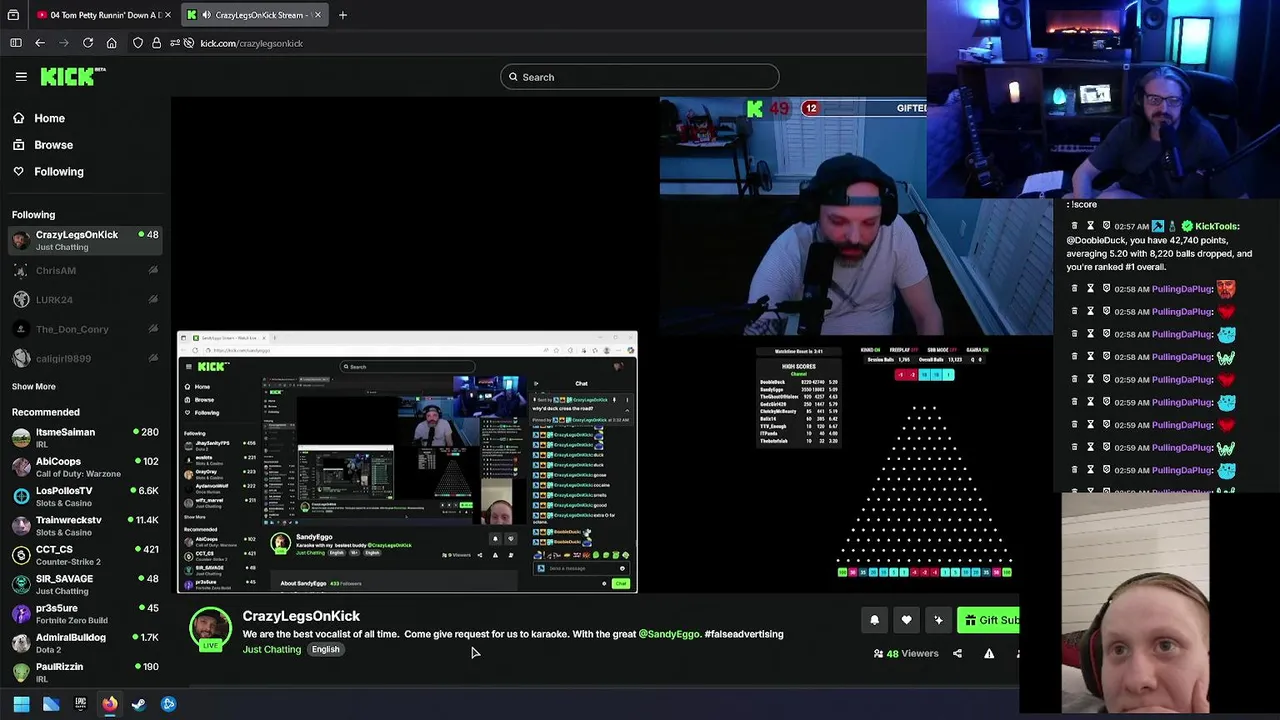The image size is (1280, 720).
Task: Click the green Gift Sub button
Action: coord(988,620)
